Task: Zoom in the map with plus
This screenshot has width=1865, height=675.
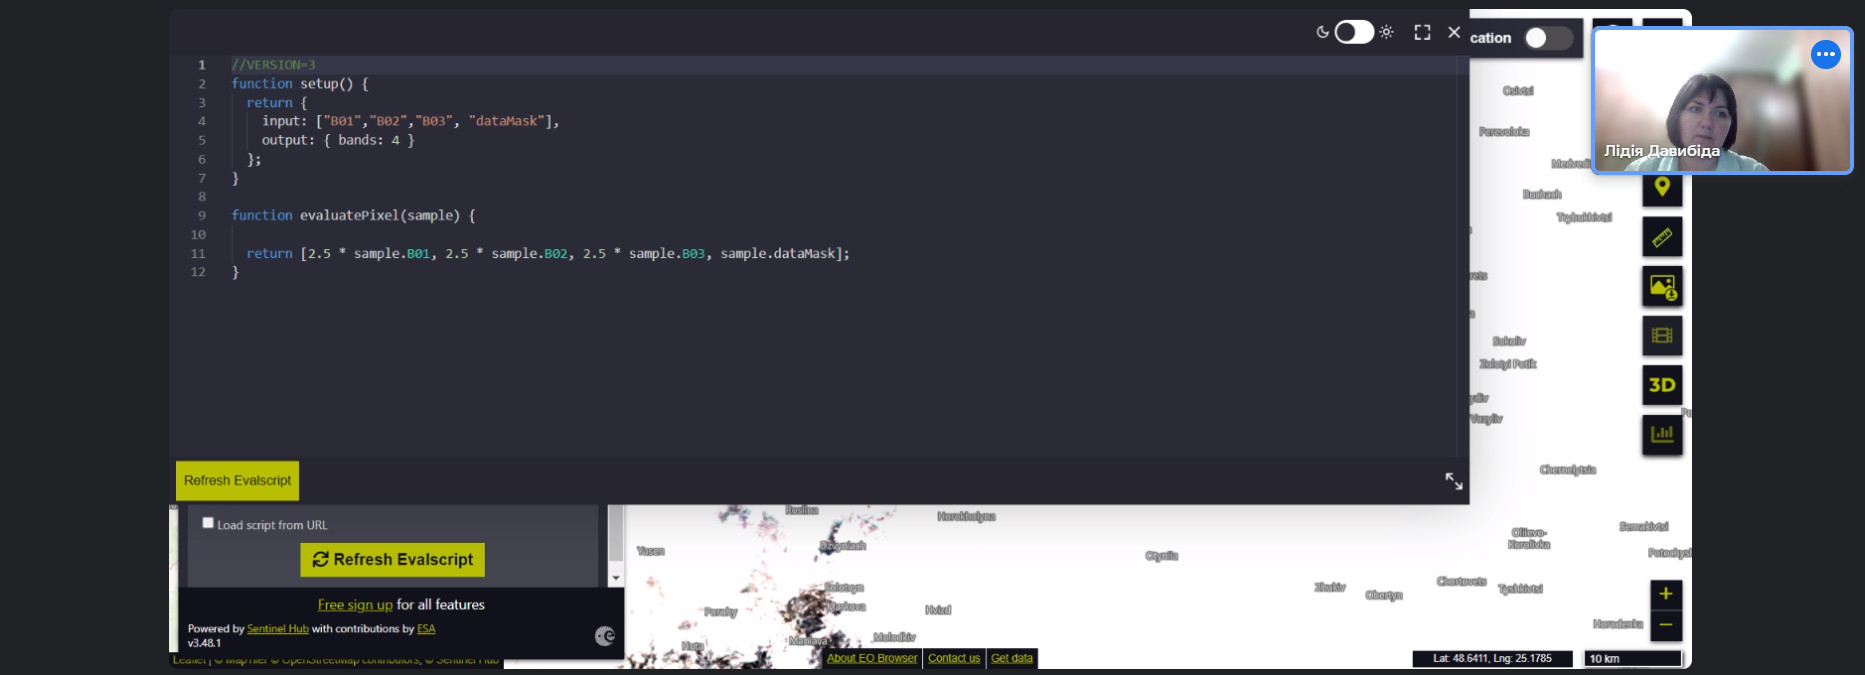Action: (1665, 594)
